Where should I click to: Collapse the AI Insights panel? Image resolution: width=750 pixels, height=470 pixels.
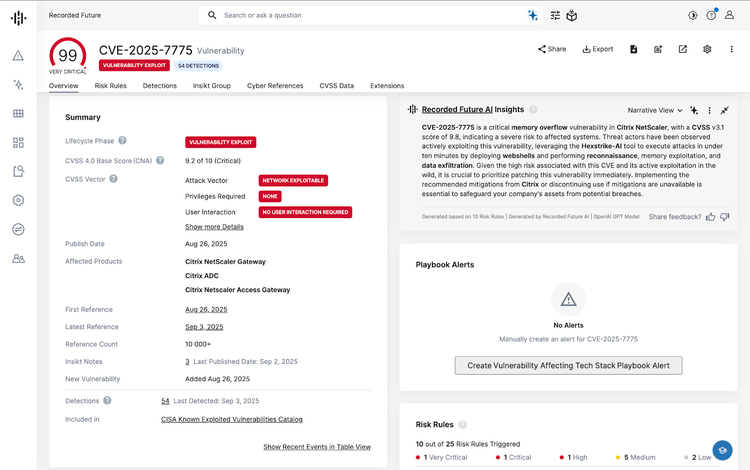tap(725, 110)
